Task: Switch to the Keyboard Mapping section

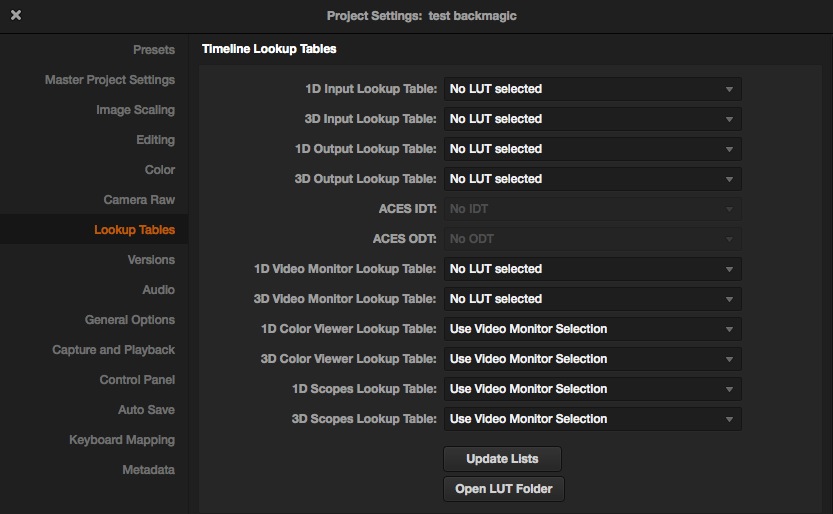Action: (121, 440)
